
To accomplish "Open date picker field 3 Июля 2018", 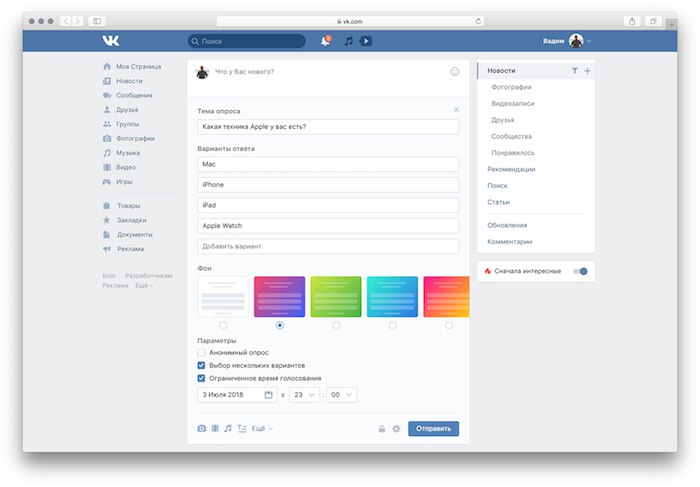I will click(237, 395).
